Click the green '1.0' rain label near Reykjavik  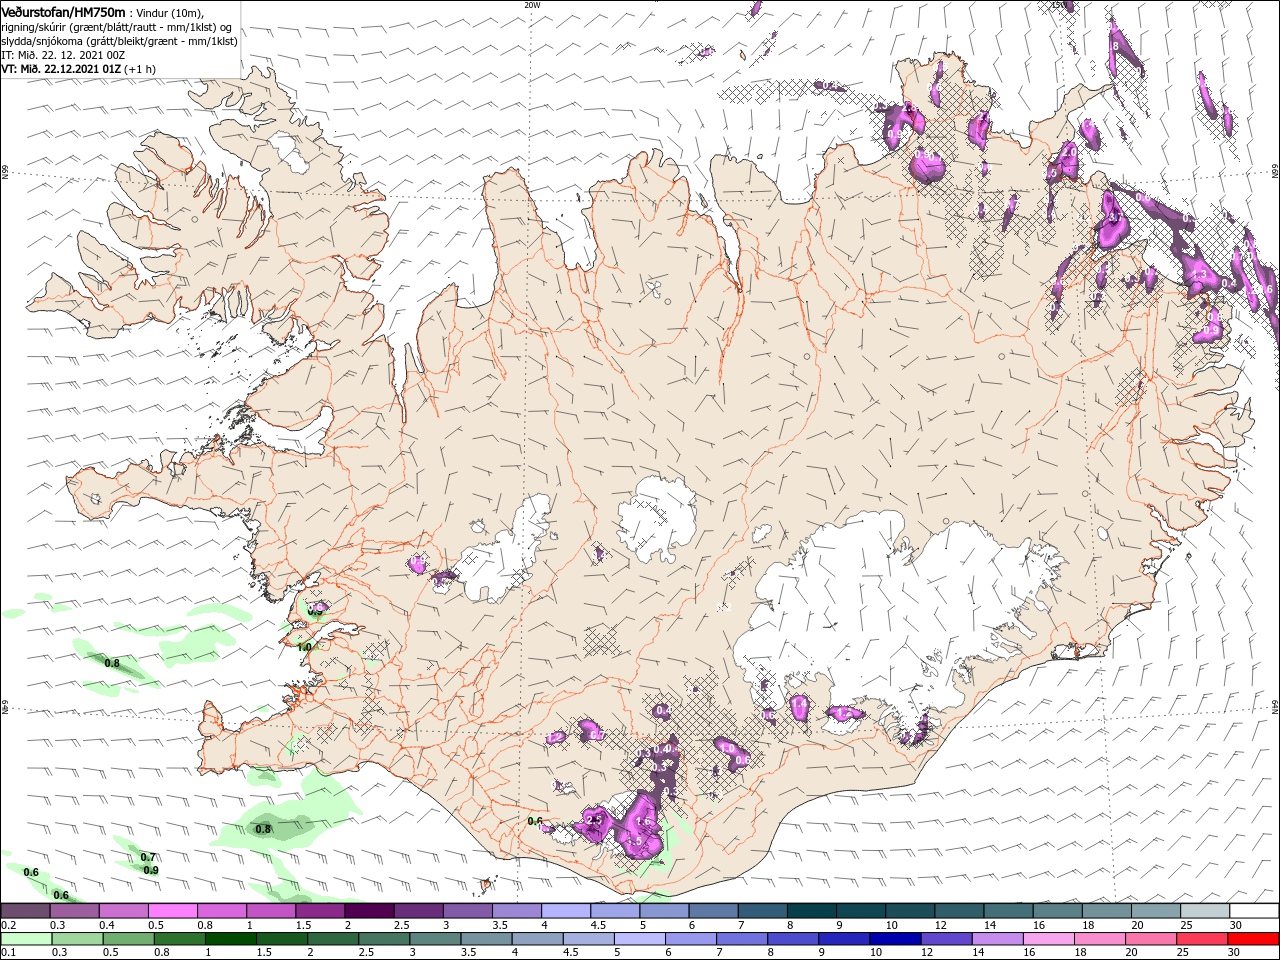pos(304,647)
